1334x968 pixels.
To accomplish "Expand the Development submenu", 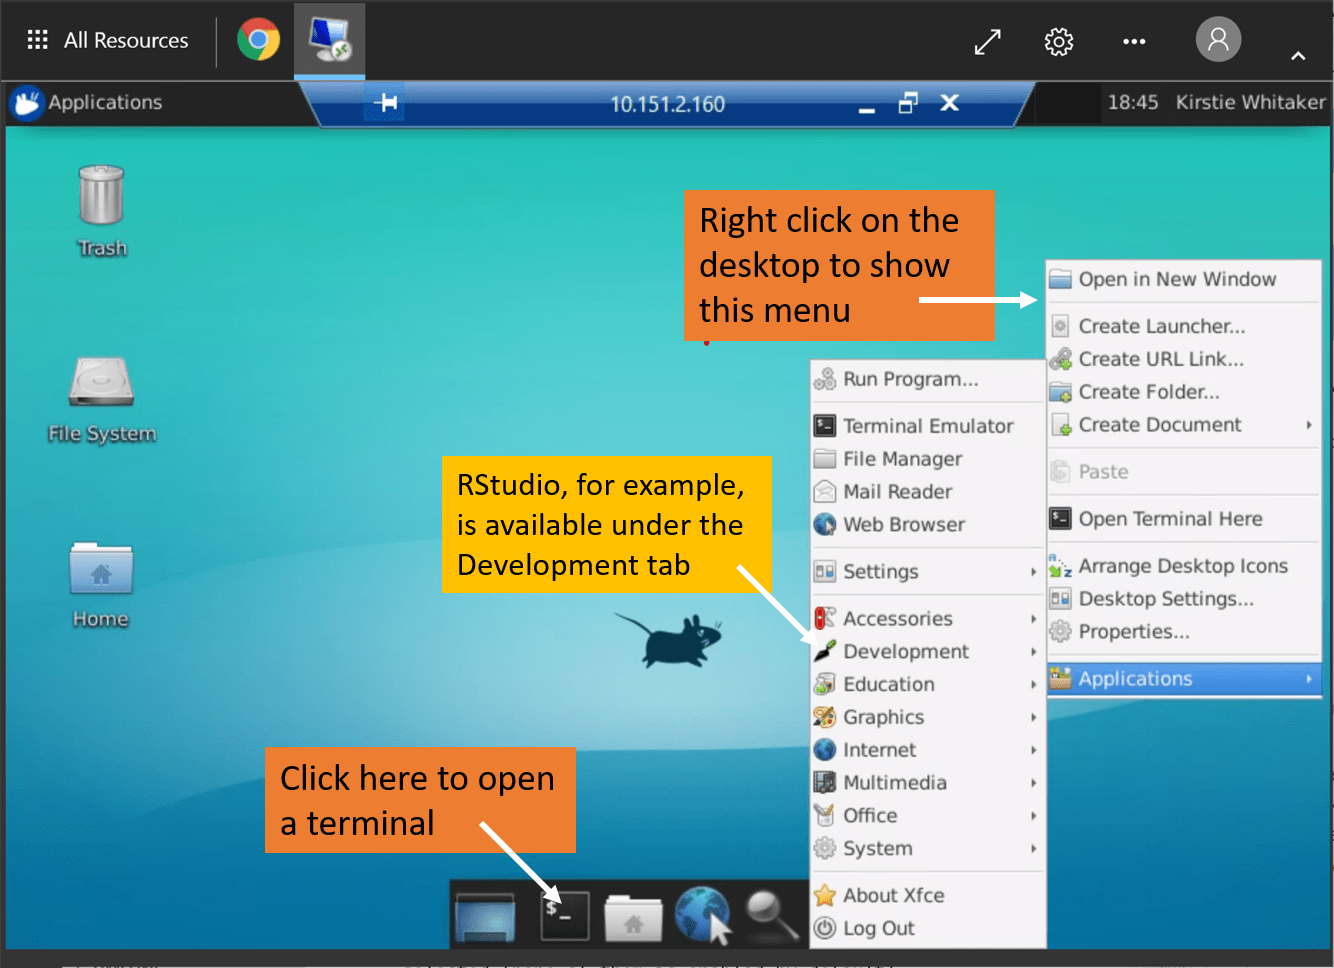I will coord(927,652).
